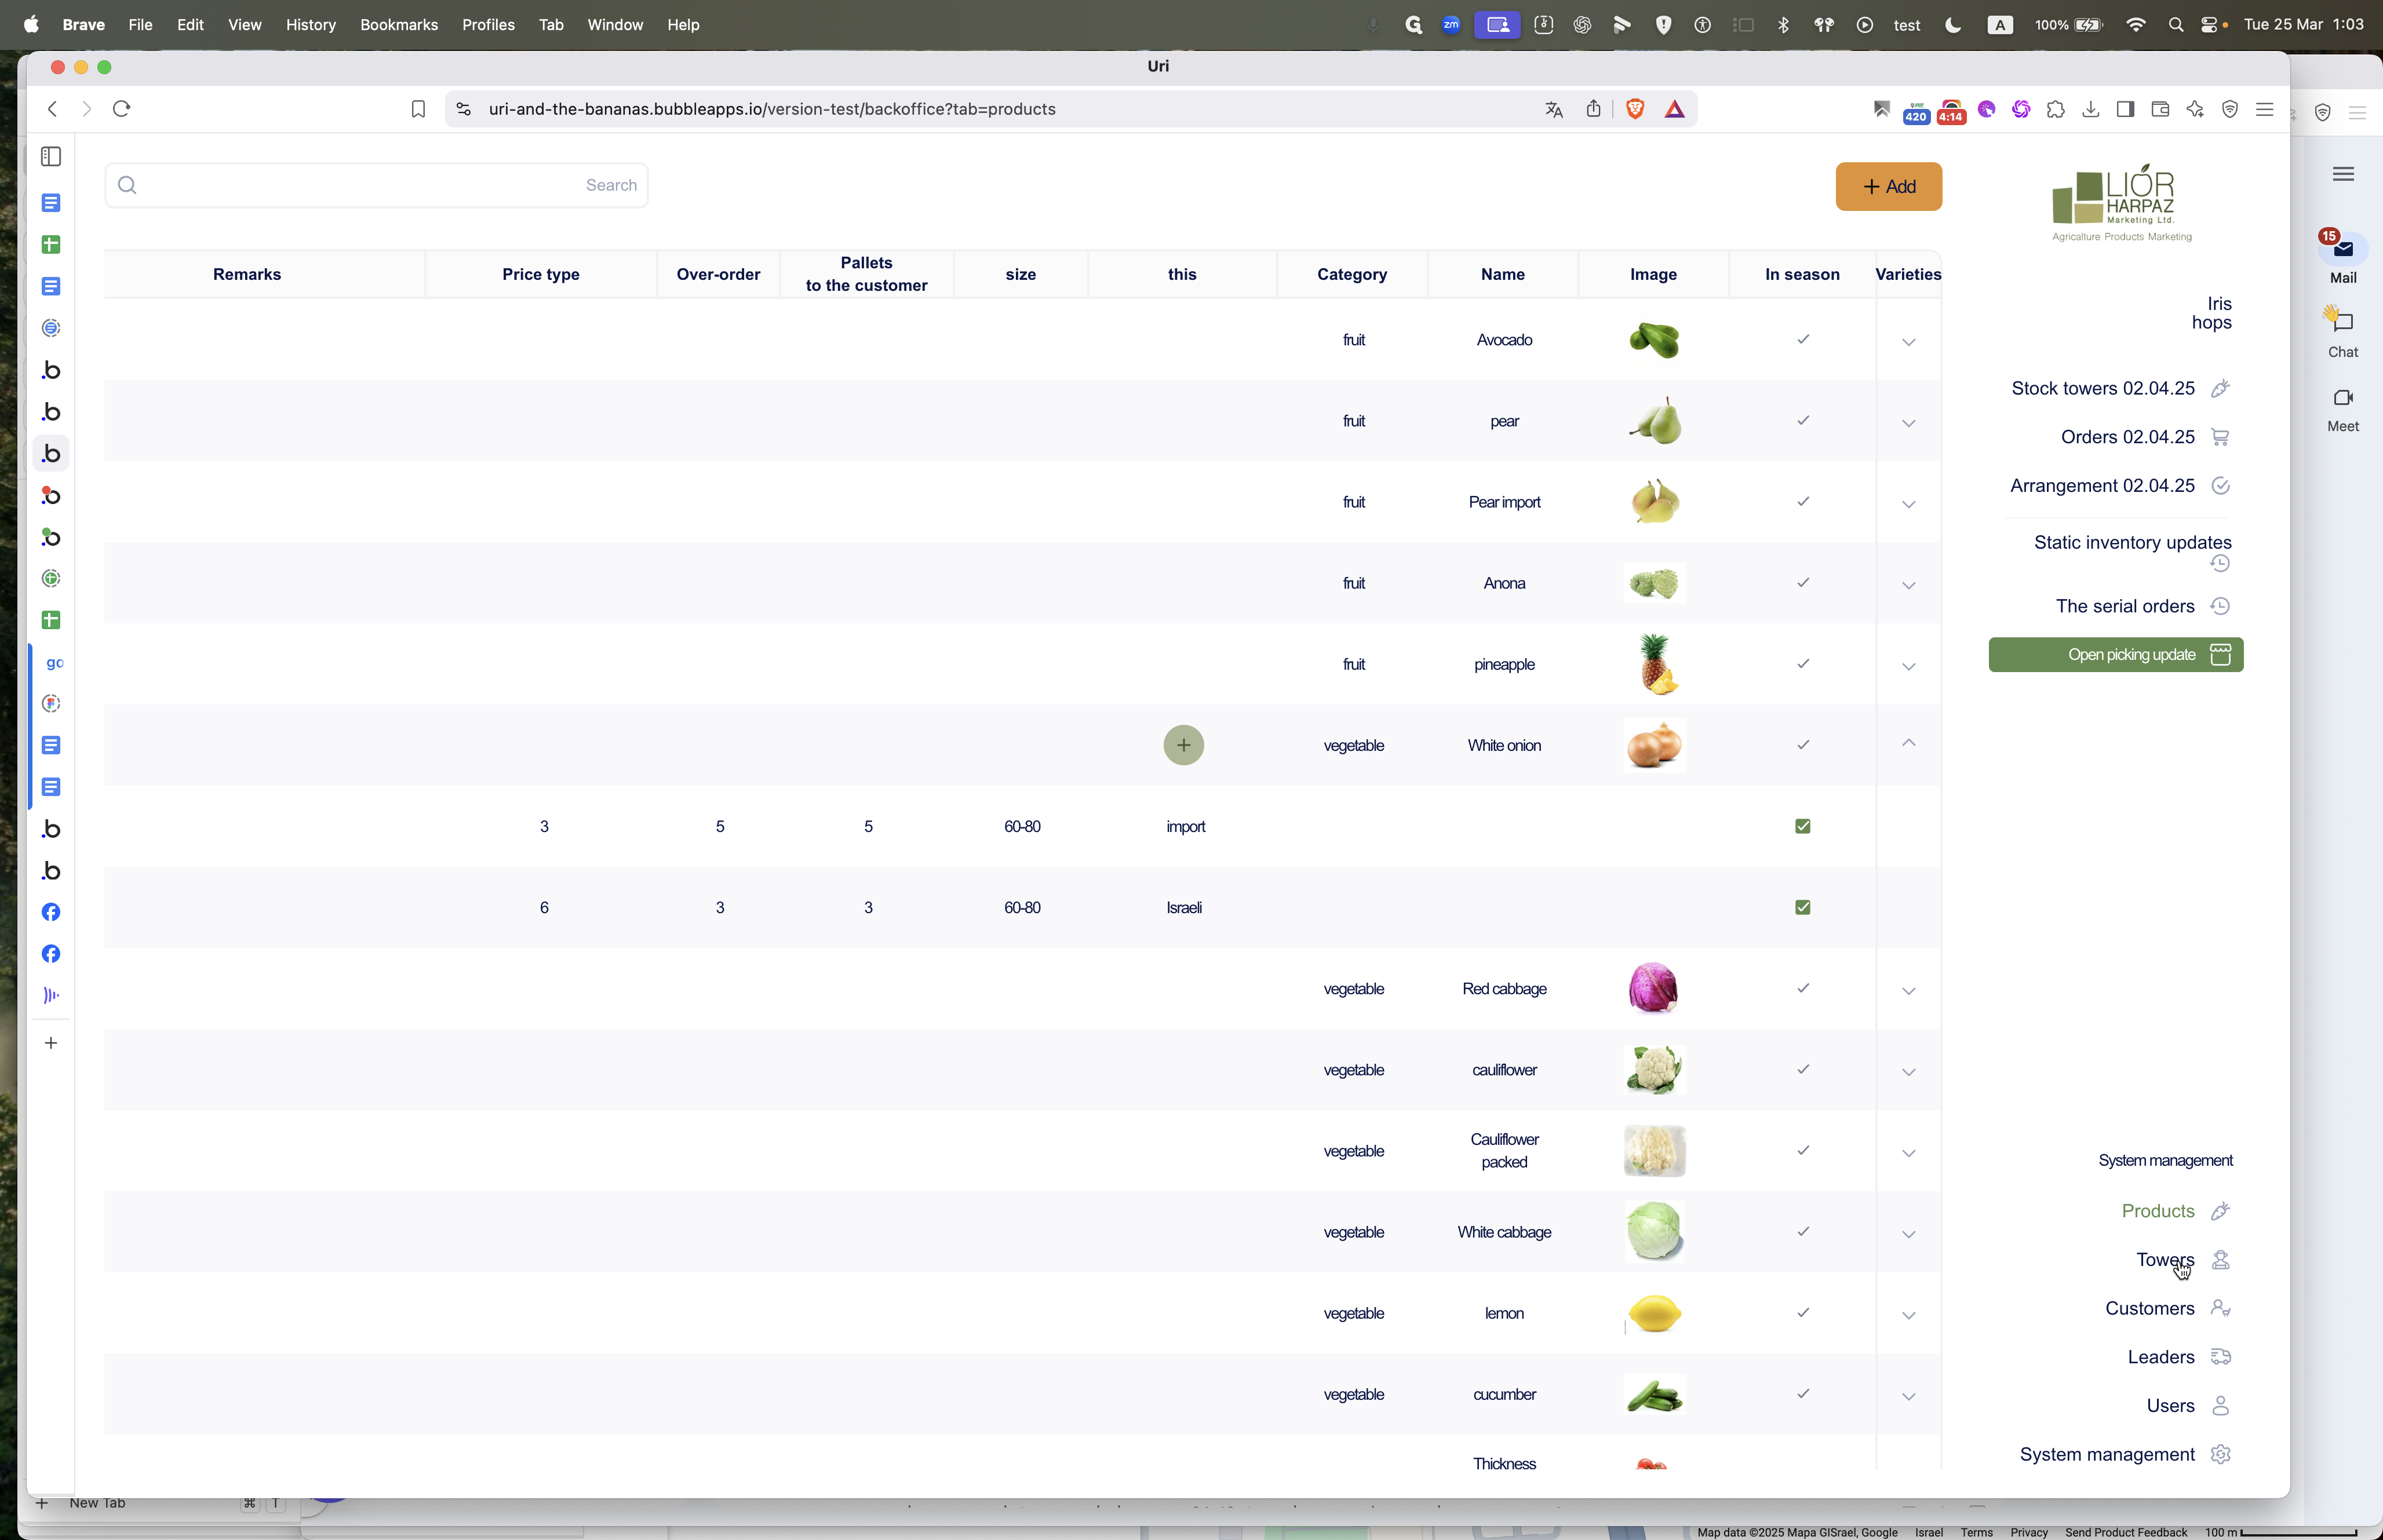Open the Mail icon with 15 badge
This screenshot has width=2383, height=1540.
[x=2343, y=249]
